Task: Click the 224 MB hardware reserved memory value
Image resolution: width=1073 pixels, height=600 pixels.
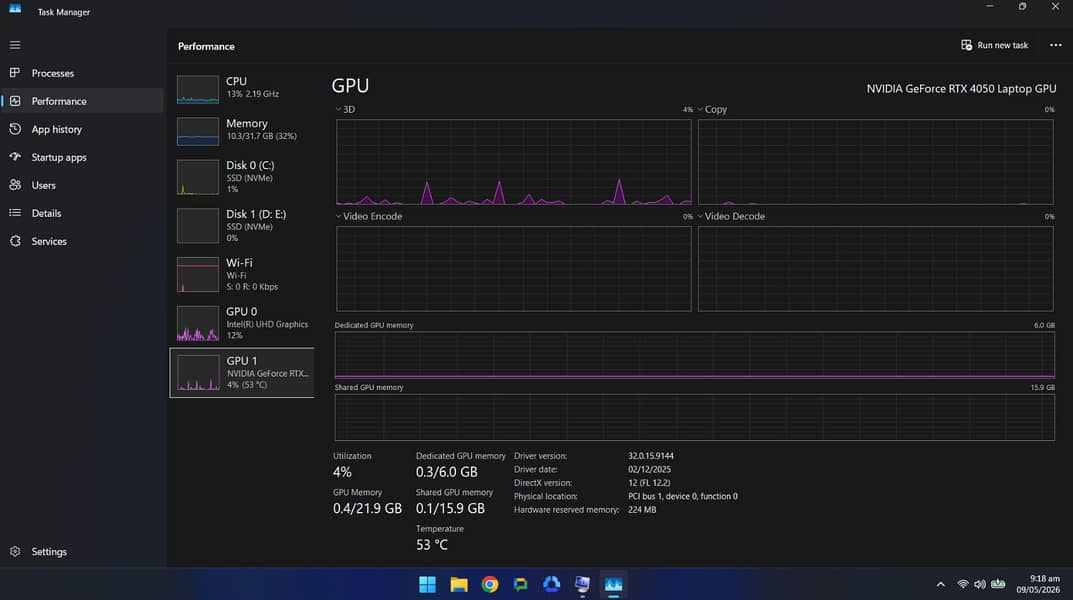Action: click(x=642, y=510)
